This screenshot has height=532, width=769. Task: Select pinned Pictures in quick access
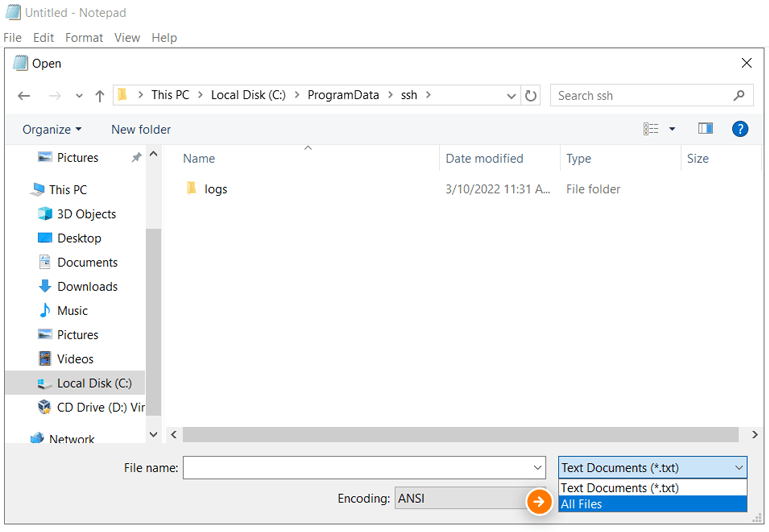(x=77, y=157)
